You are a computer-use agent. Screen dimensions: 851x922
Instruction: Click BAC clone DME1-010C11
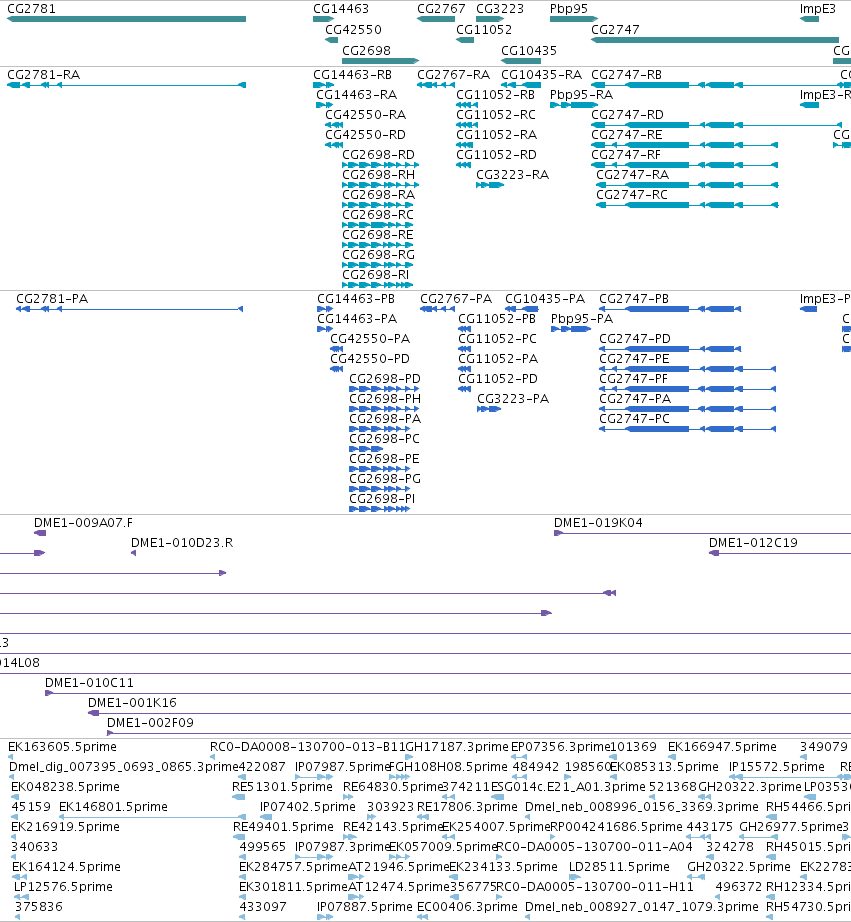coord(89,683)
